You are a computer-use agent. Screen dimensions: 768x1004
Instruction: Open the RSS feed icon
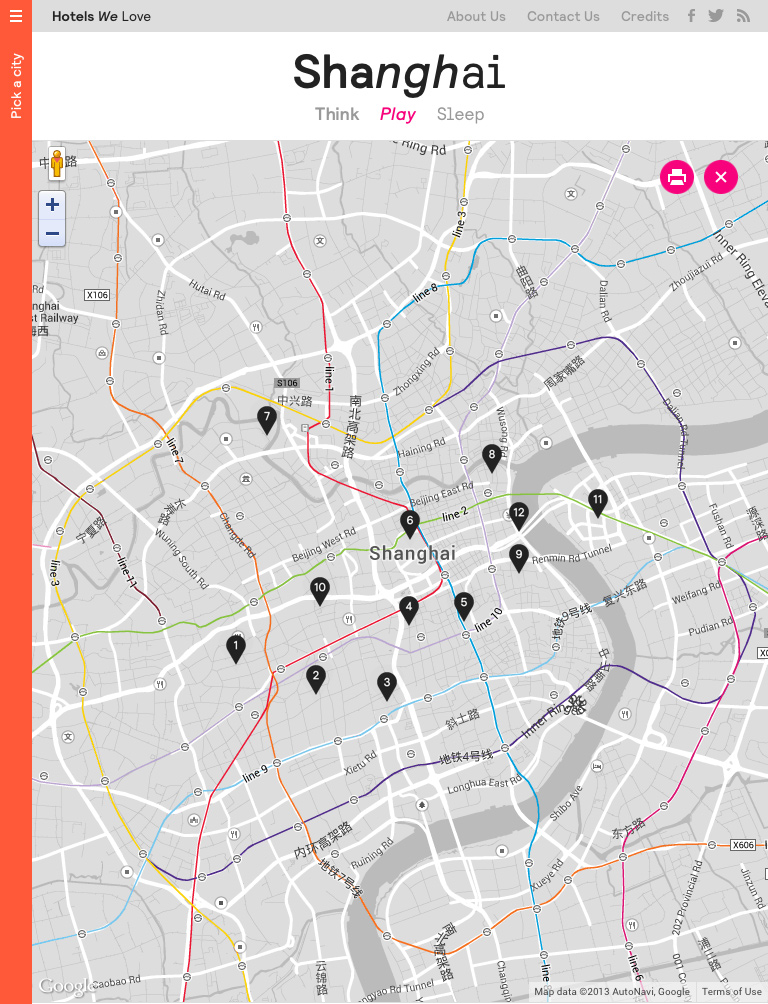[x=743, y=16]
